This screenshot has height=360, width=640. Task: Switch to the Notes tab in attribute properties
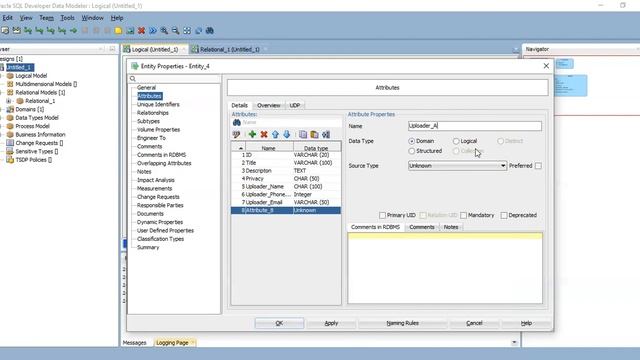point(451,227)
